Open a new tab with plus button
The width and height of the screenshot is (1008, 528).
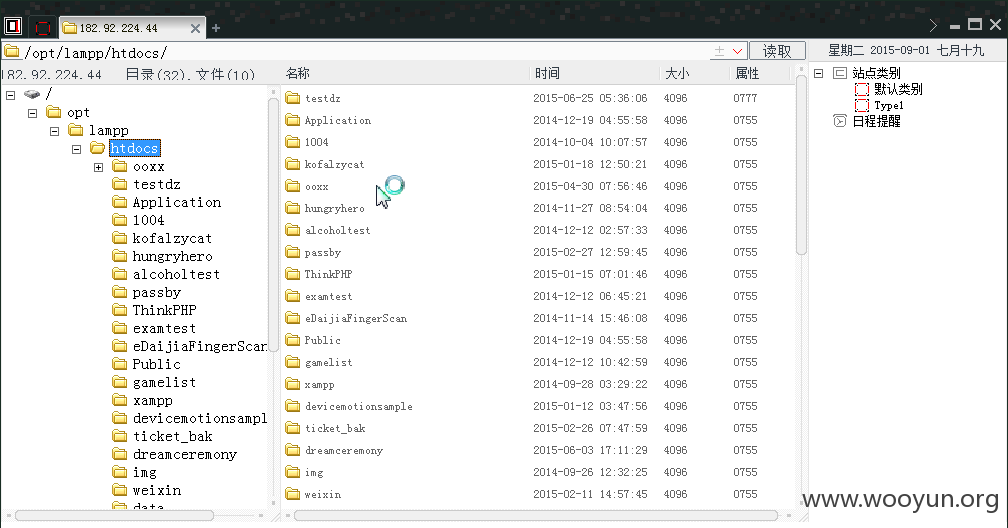[x=216, y=28]
